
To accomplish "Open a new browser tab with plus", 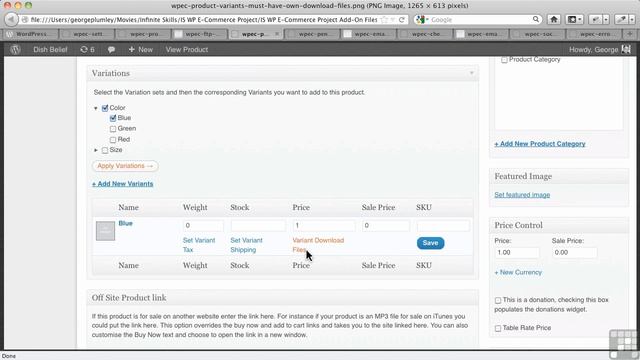I will click(x=630, y=34).
